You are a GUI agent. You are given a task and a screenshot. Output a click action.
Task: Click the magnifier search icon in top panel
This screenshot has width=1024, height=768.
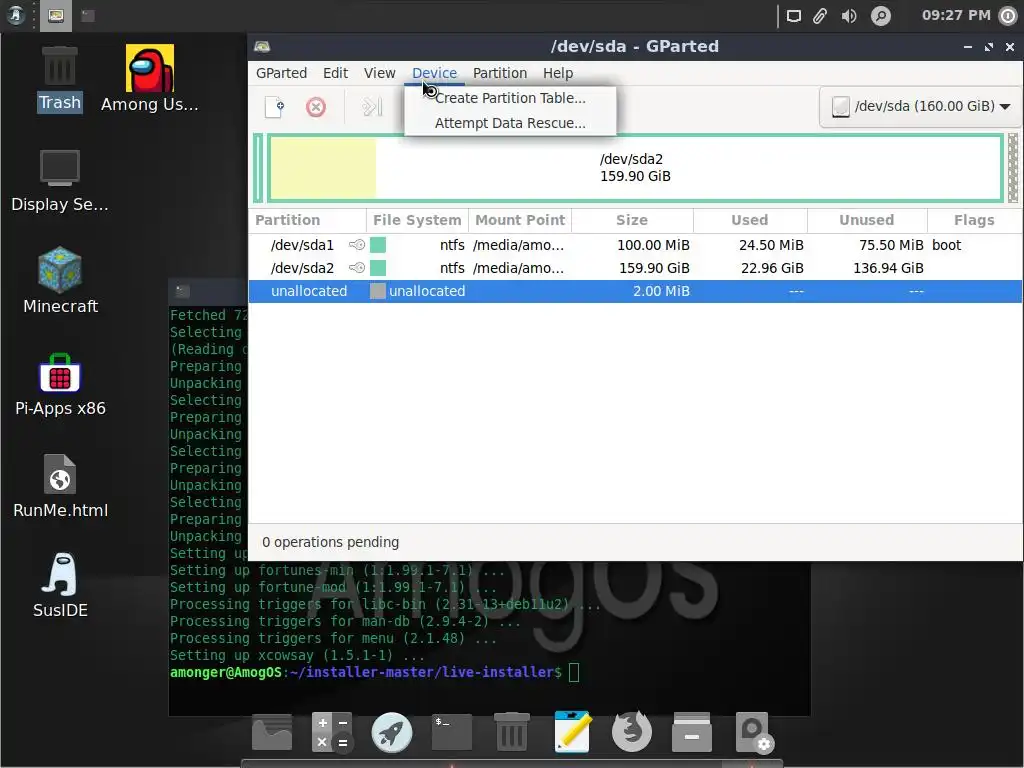pyautogui.click(x=881, y=16)
